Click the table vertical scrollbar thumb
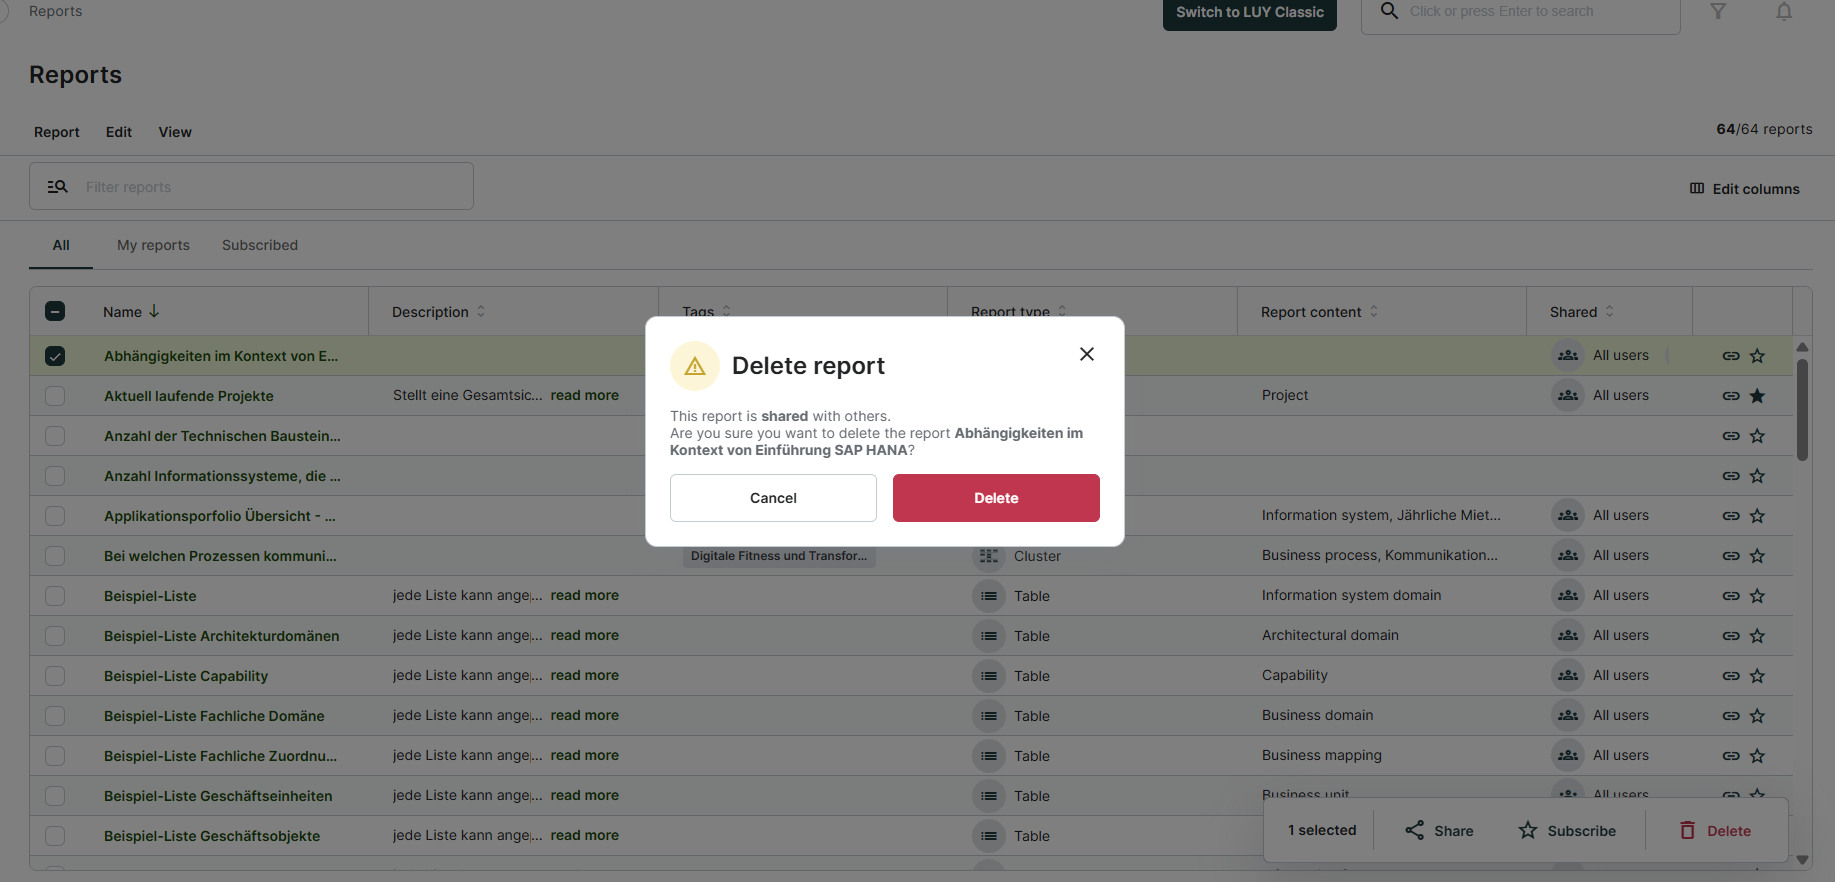Image resolution: width=1835 pixels, height=882 pixels. point(1802,409)
